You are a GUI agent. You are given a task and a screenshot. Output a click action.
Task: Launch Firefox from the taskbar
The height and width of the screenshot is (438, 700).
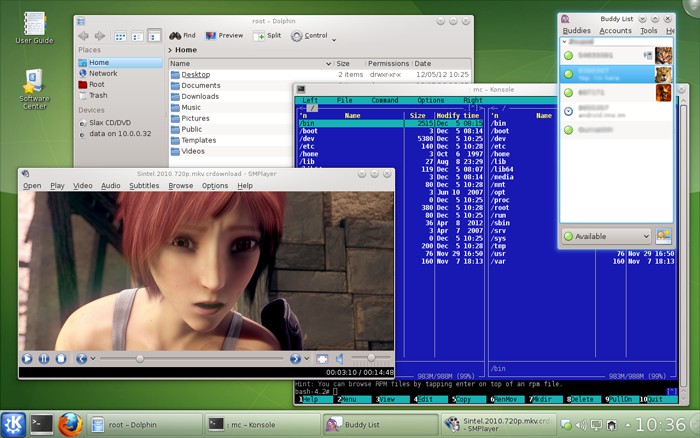(70, 424)
